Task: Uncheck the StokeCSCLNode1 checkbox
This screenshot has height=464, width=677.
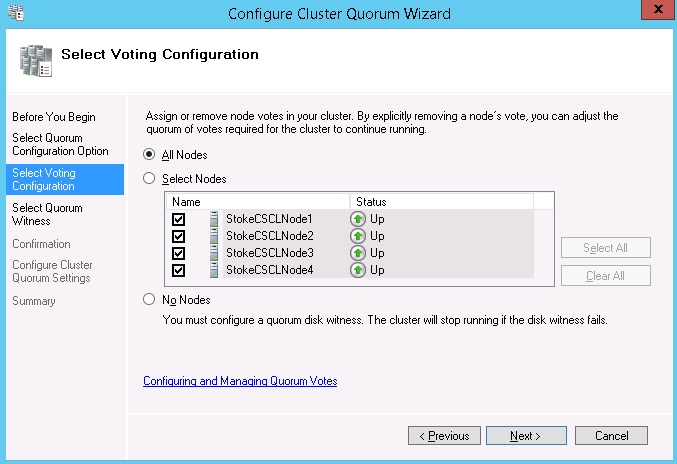Action: [x=179, y=219]
